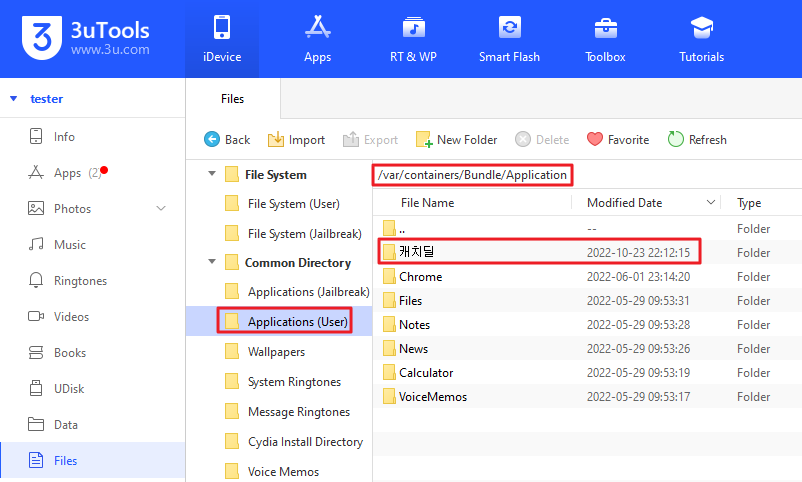Click the path field /var/containers/Bundle/Application
The image size is (802, 482).
(472, 175)
